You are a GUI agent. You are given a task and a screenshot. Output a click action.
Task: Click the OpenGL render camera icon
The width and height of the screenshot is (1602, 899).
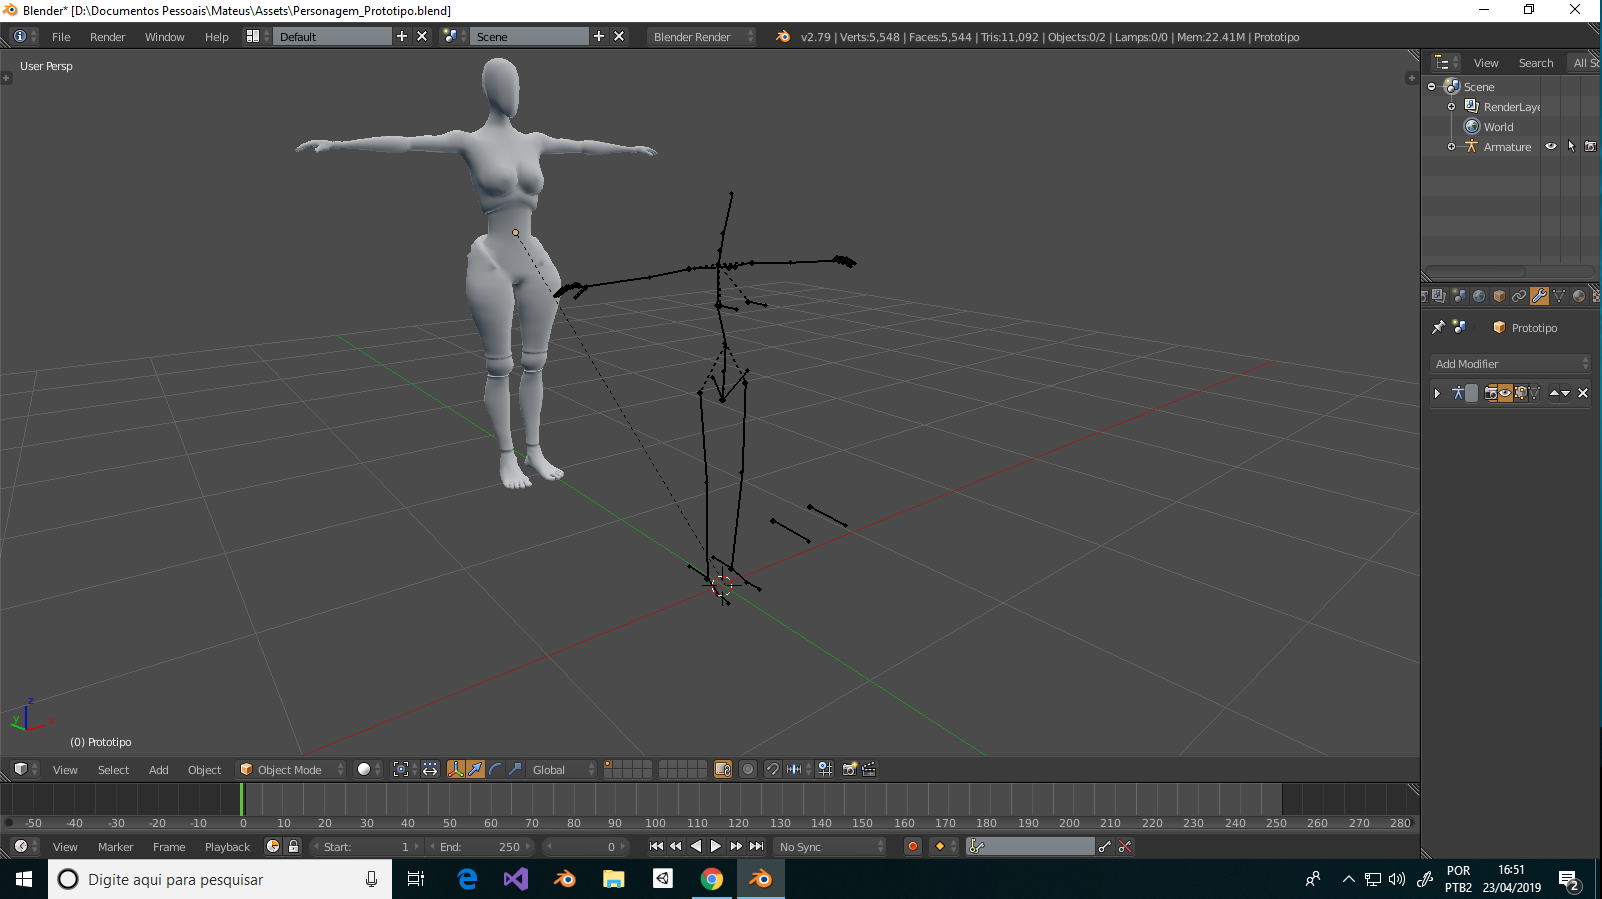pyautogui.click(x=849, y=769)
